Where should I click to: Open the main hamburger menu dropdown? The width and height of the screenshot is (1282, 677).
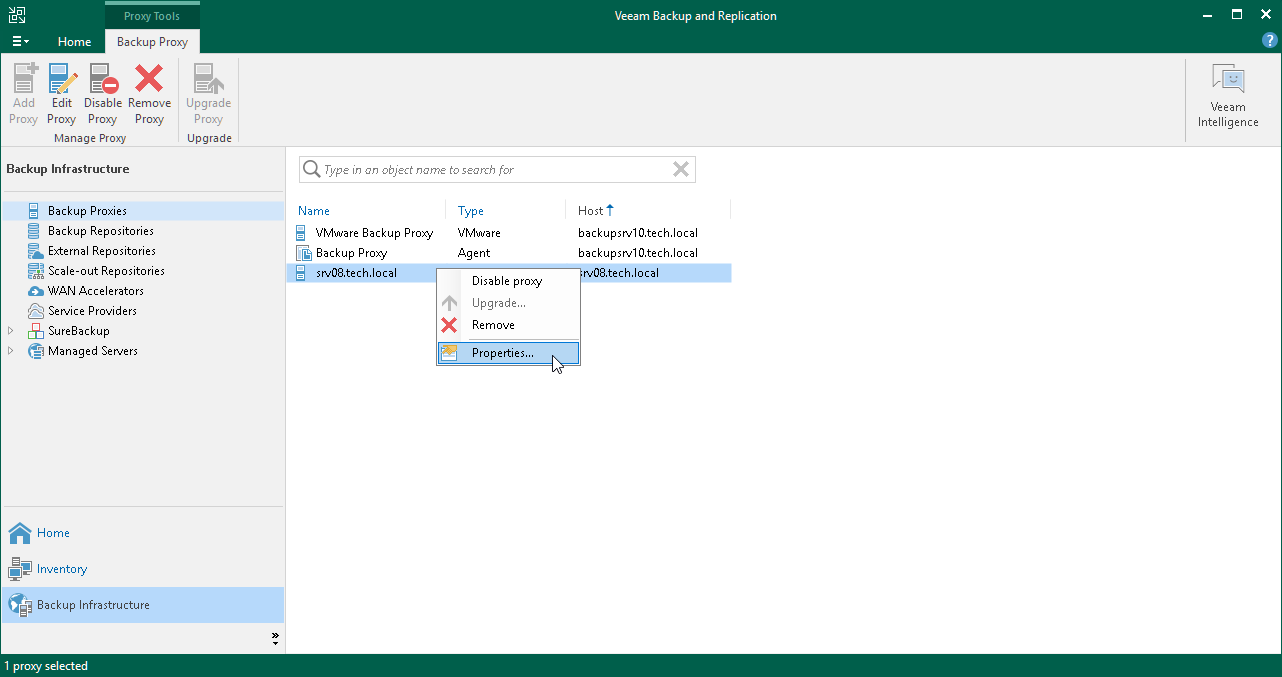click(20, 42)
